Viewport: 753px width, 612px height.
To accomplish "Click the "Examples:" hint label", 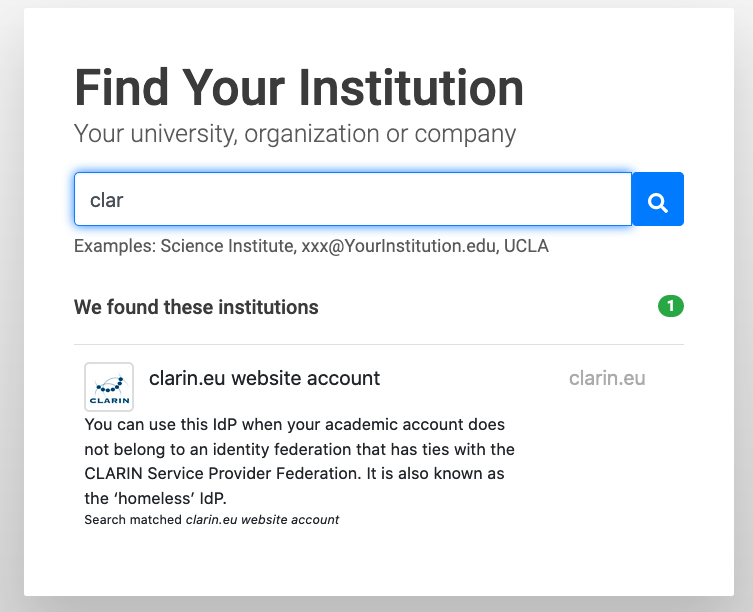I will pos(115,246).
